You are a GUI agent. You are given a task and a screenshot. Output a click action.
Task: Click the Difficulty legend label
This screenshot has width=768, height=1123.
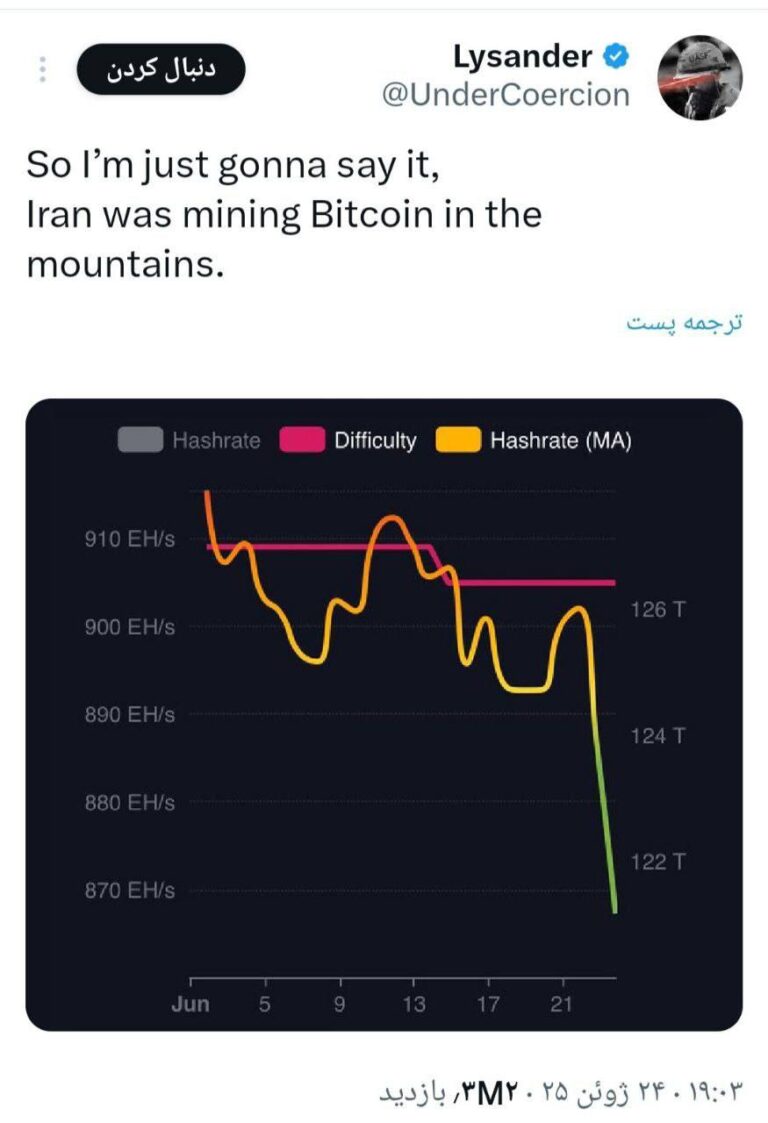[x=377, y=440]
